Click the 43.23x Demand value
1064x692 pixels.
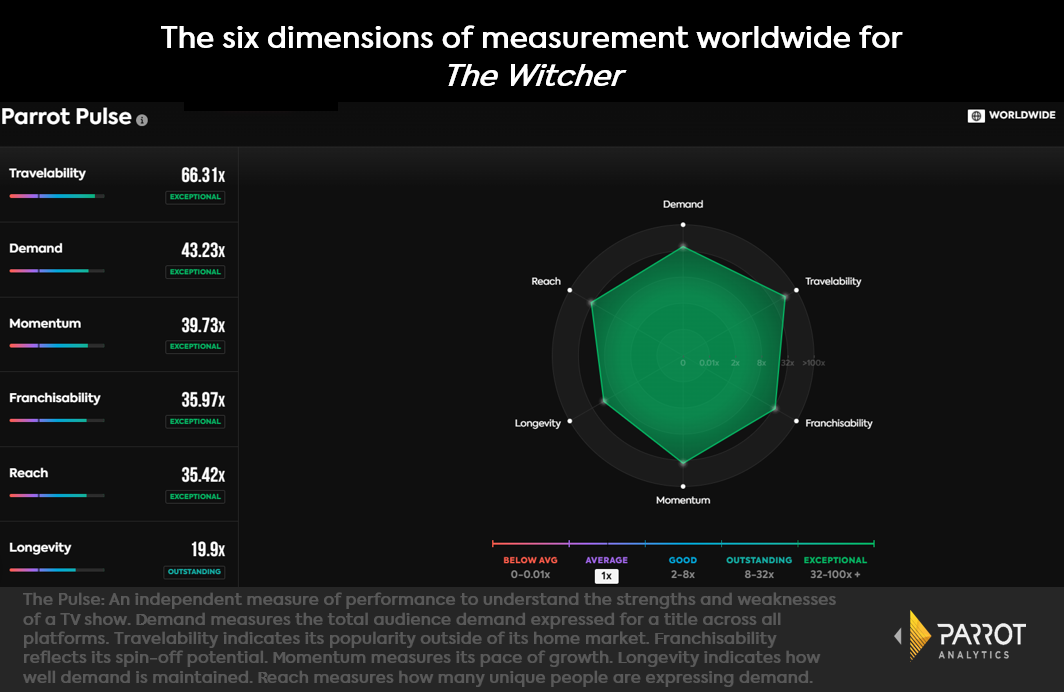203,250
